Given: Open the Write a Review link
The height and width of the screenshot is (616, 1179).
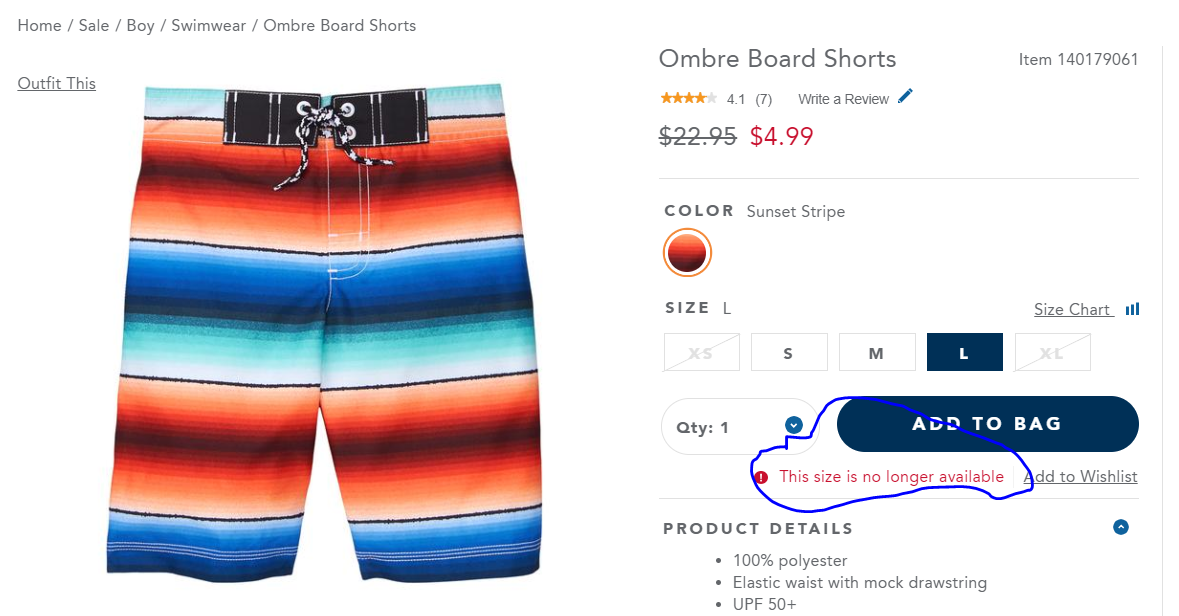Looking at the screenshot, I should [843, 99].
